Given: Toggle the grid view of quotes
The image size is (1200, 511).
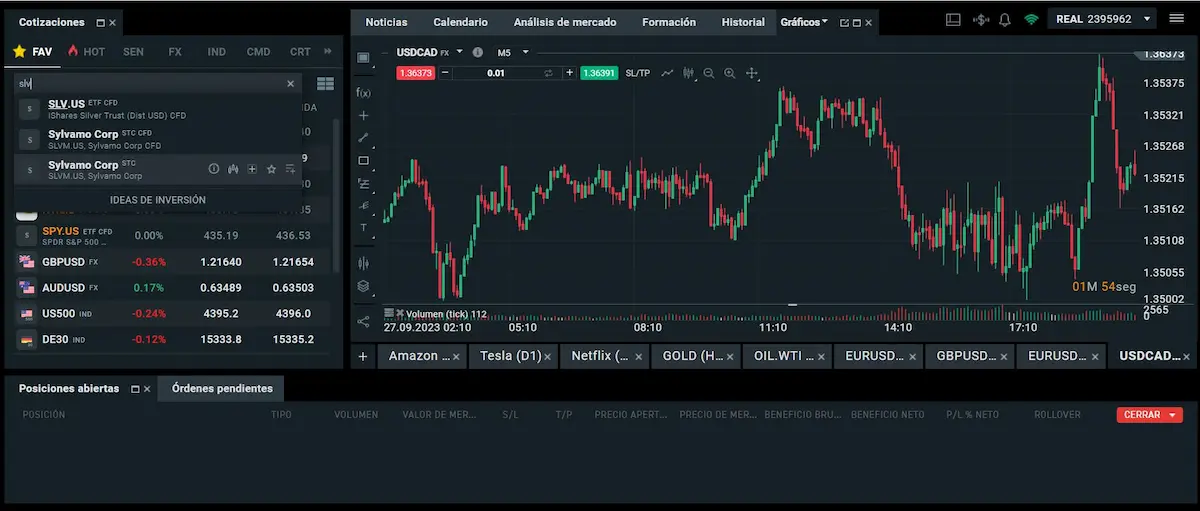Looking at the screenshot, I should click(x=325, y=84).
